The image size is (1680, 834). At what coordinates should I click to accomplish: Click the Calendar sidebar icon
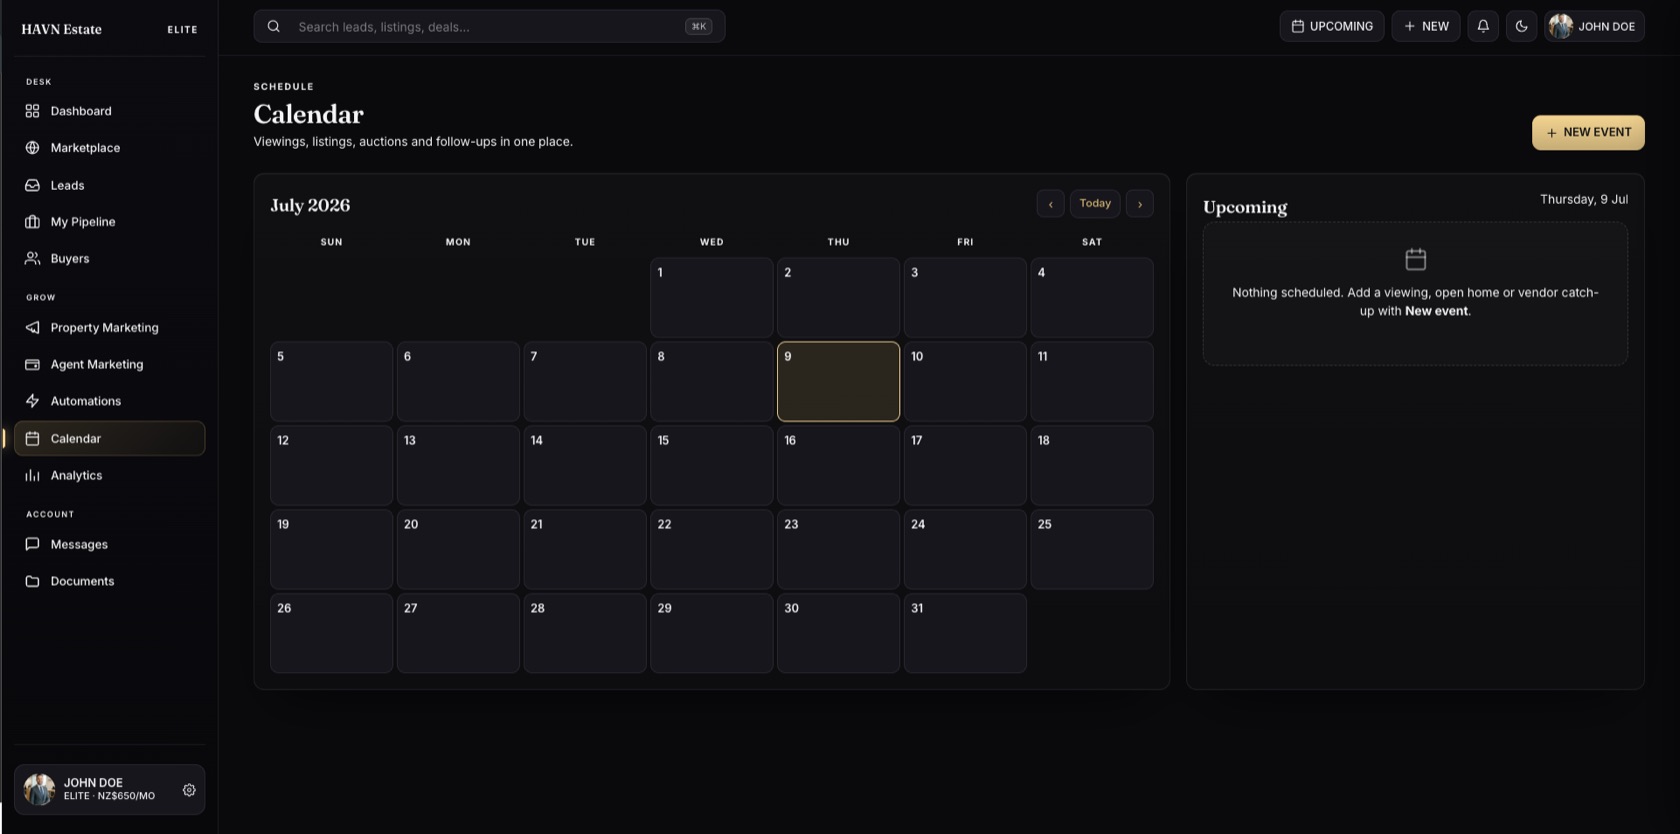coord(32,438)
